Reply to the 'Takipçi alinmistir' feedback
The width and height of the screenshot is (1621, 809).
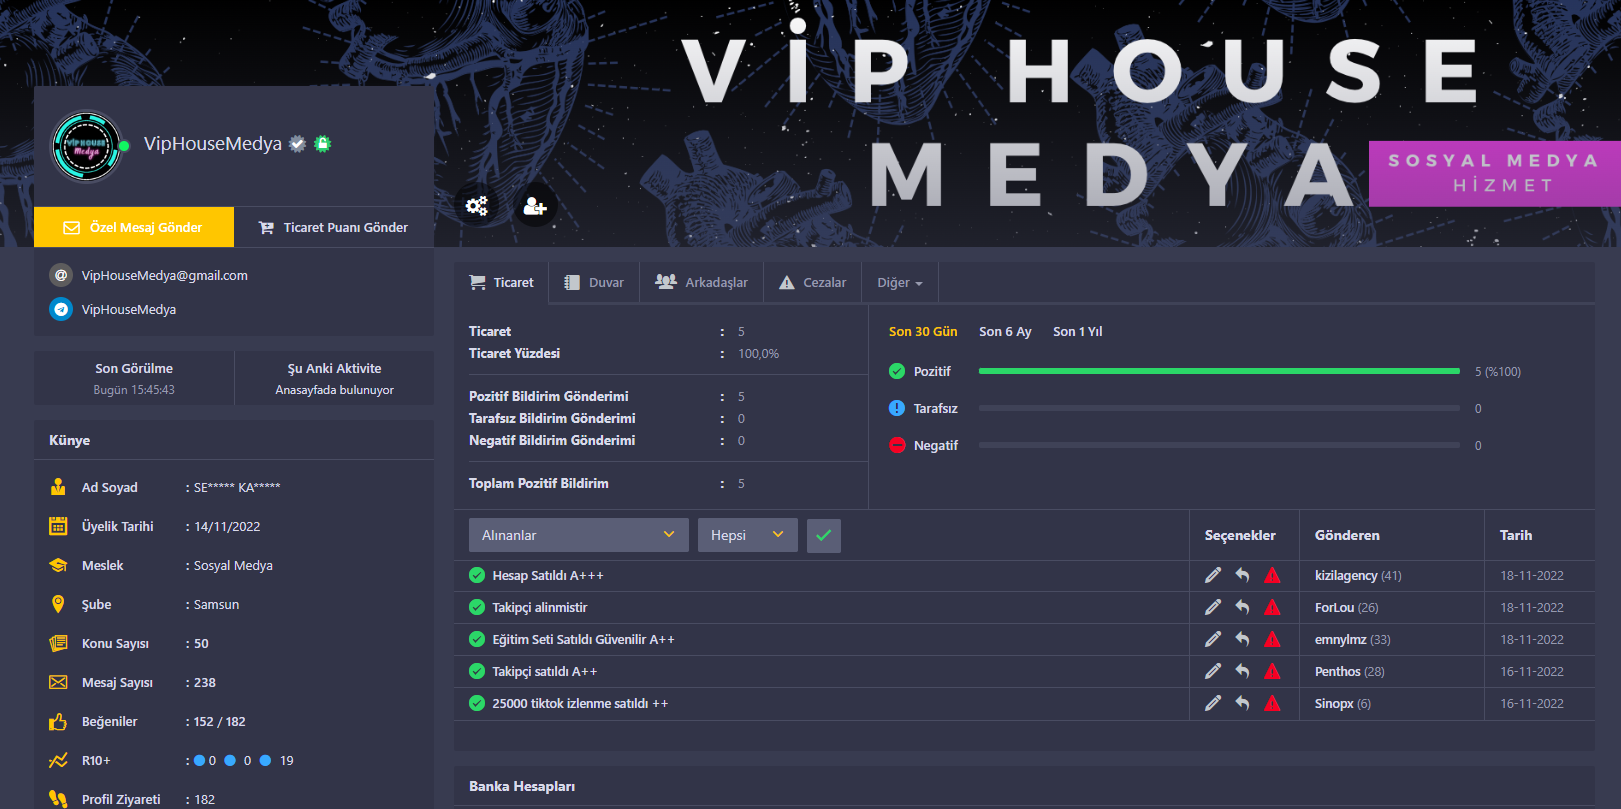pyautogui.click(x=1242, y=607)
